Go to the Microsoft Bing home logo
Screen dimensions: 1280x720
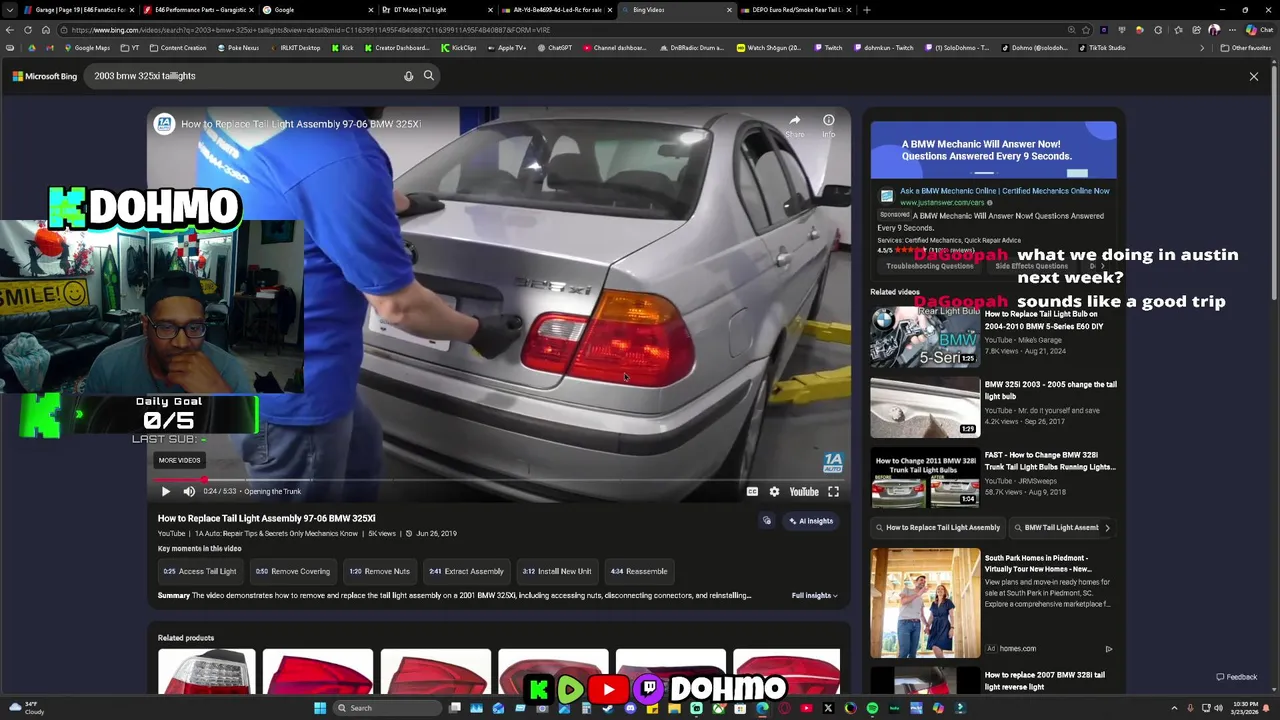coord(45,76)
